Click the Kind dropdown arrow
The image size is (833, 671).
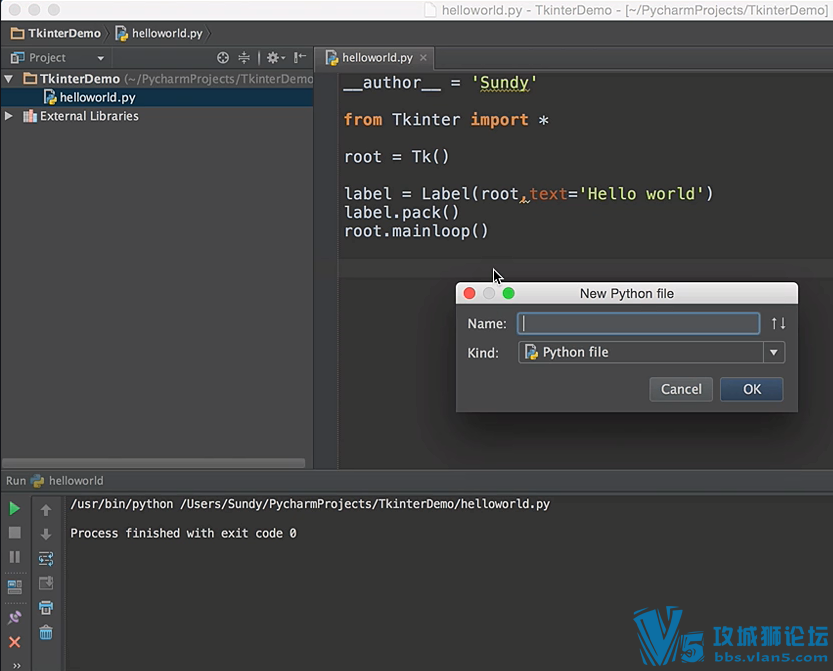(774, 352)
